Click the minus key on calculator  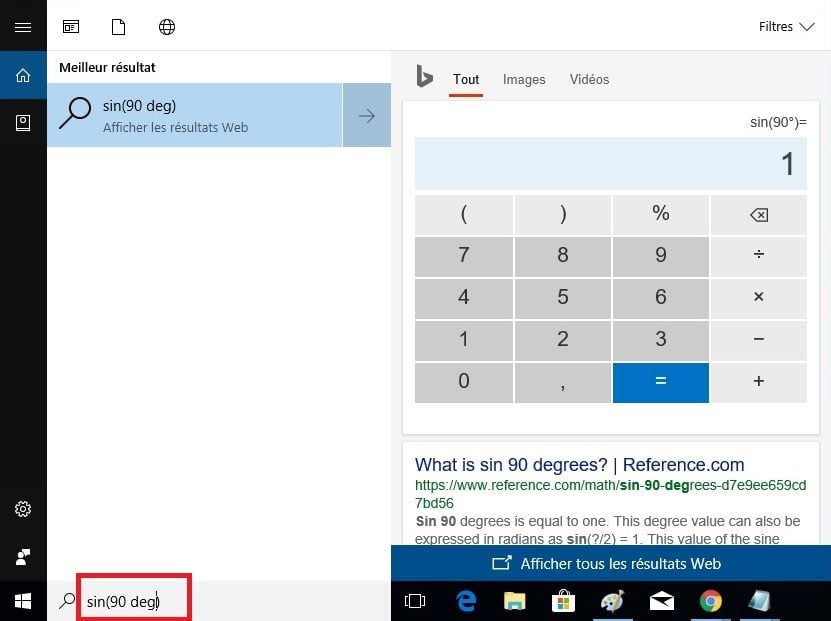[x=759, y=340]
